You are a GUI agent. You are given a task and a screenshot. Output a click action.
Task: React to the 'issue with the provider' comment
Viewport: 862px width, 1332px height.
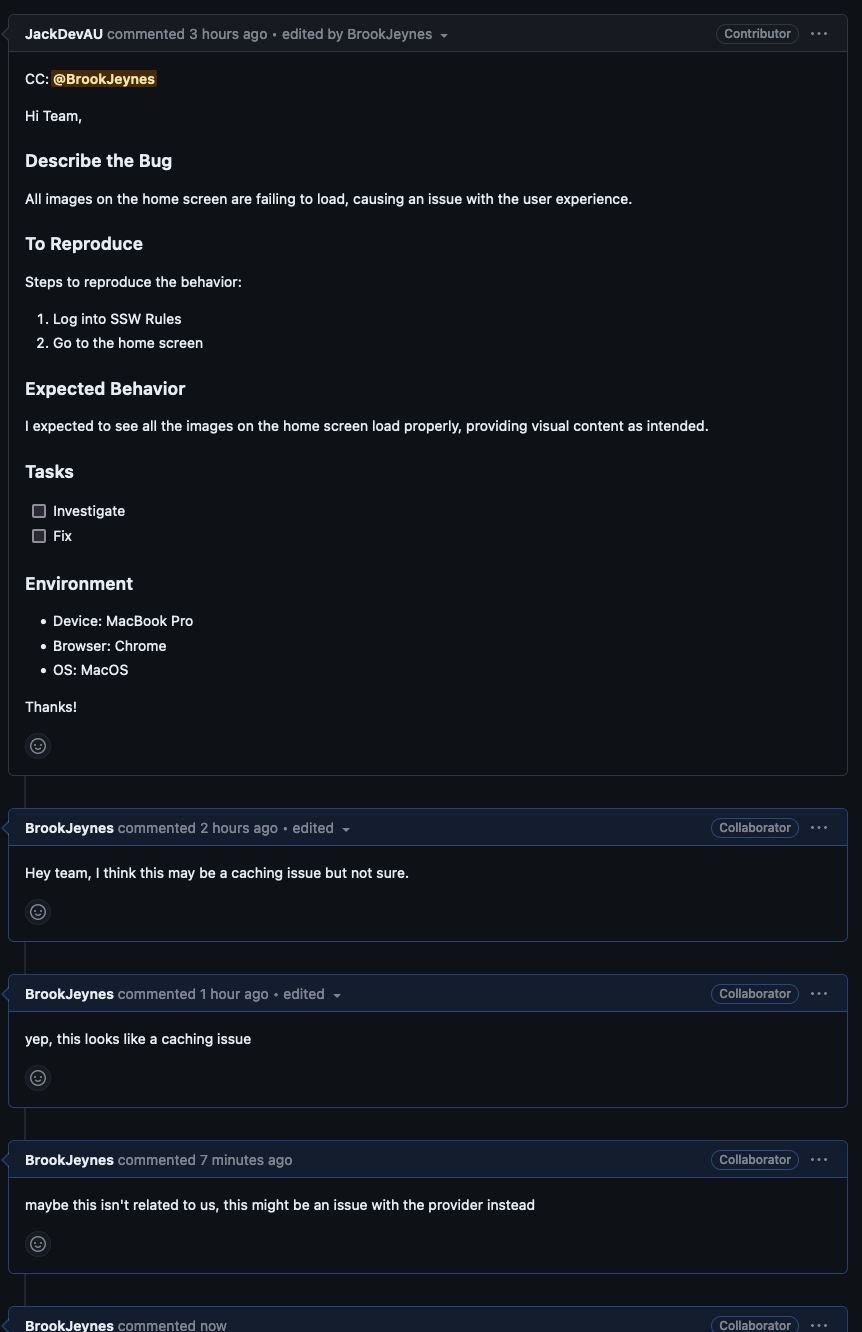(38, 1244)
